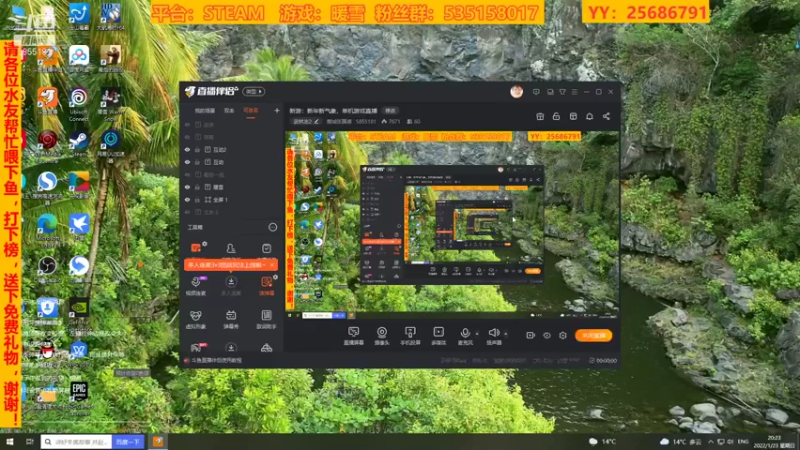This screenshot has height=450, width=800.
Task: Select the active orange scene tab
Action: tap(251, 111)
